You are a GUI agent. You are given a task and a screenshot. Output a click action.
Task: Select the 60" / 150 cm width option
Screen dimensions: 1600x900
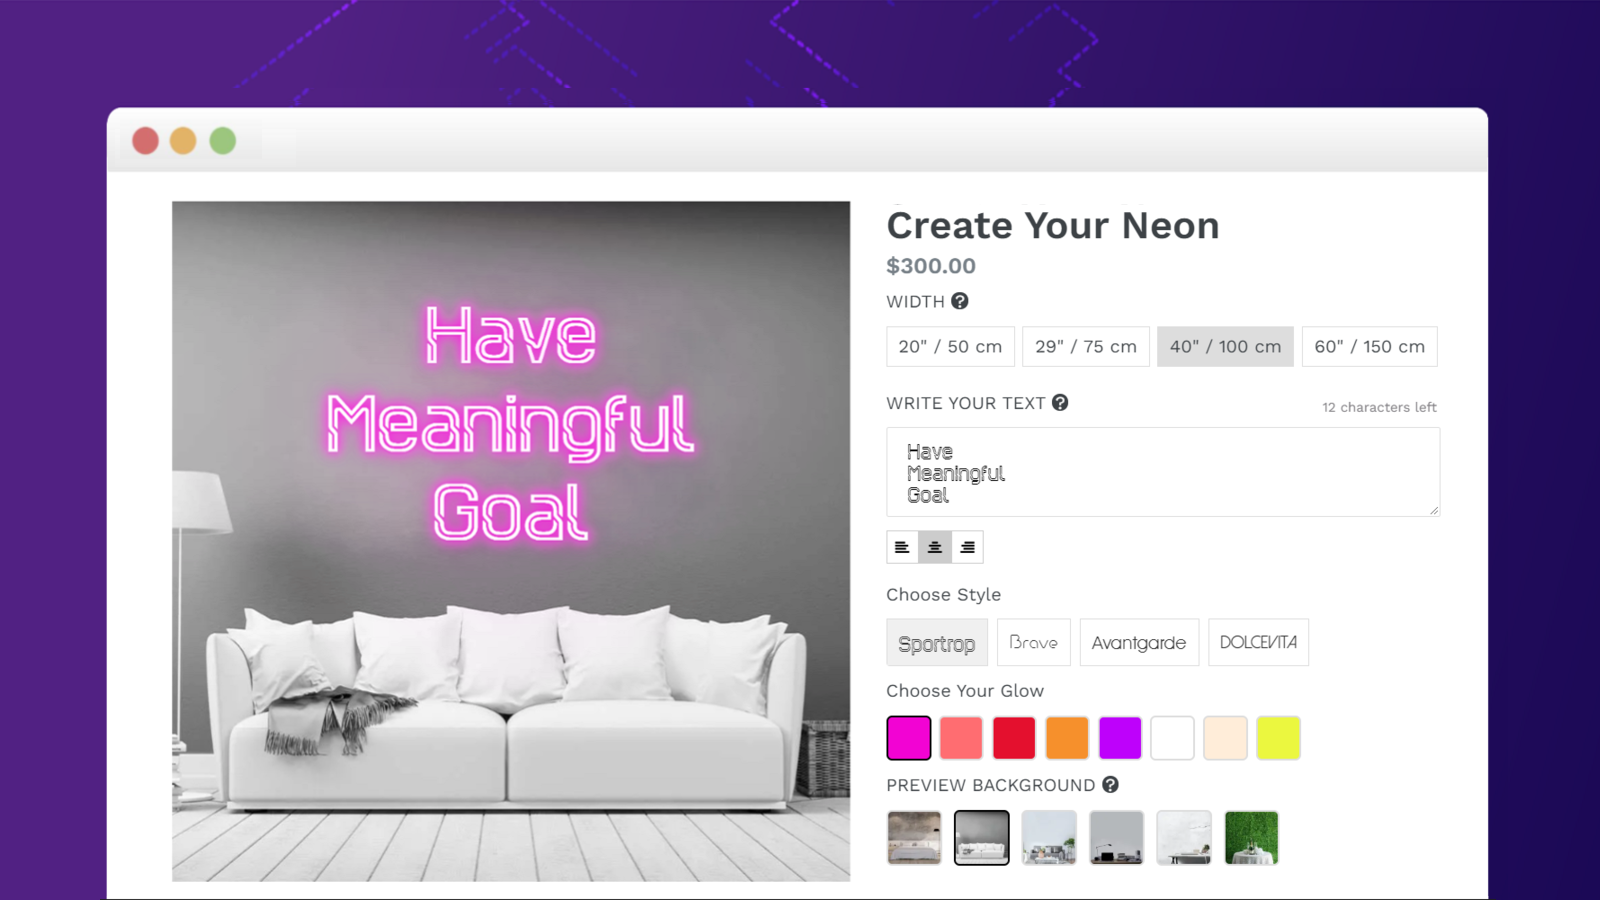click(1369, 346)
